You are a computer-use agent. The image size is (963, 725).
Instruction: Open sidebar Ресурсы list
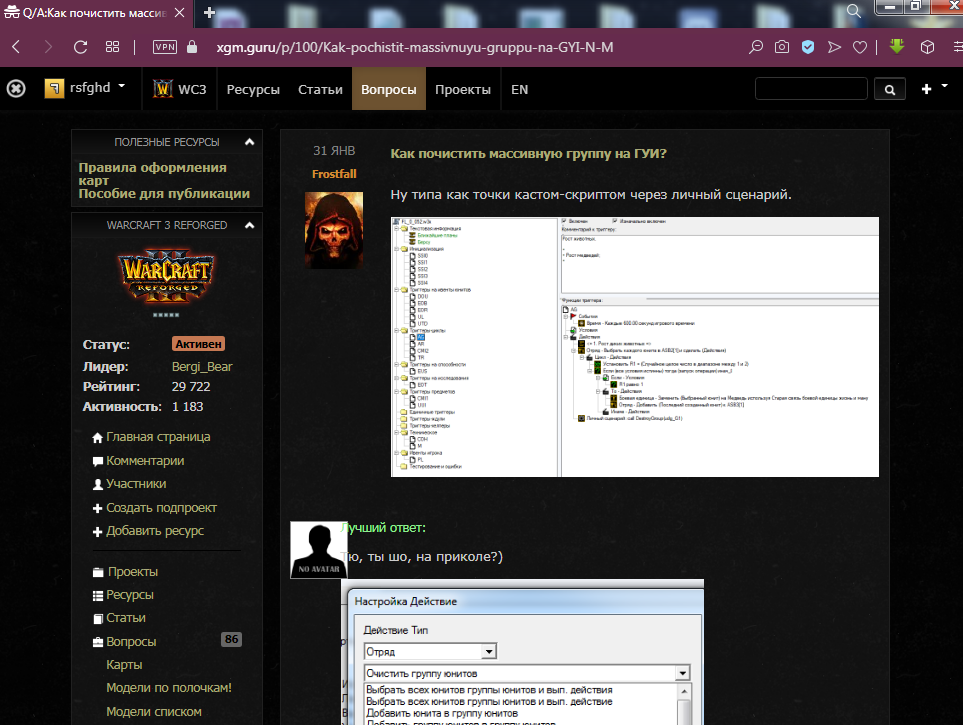tap(123, 595)
